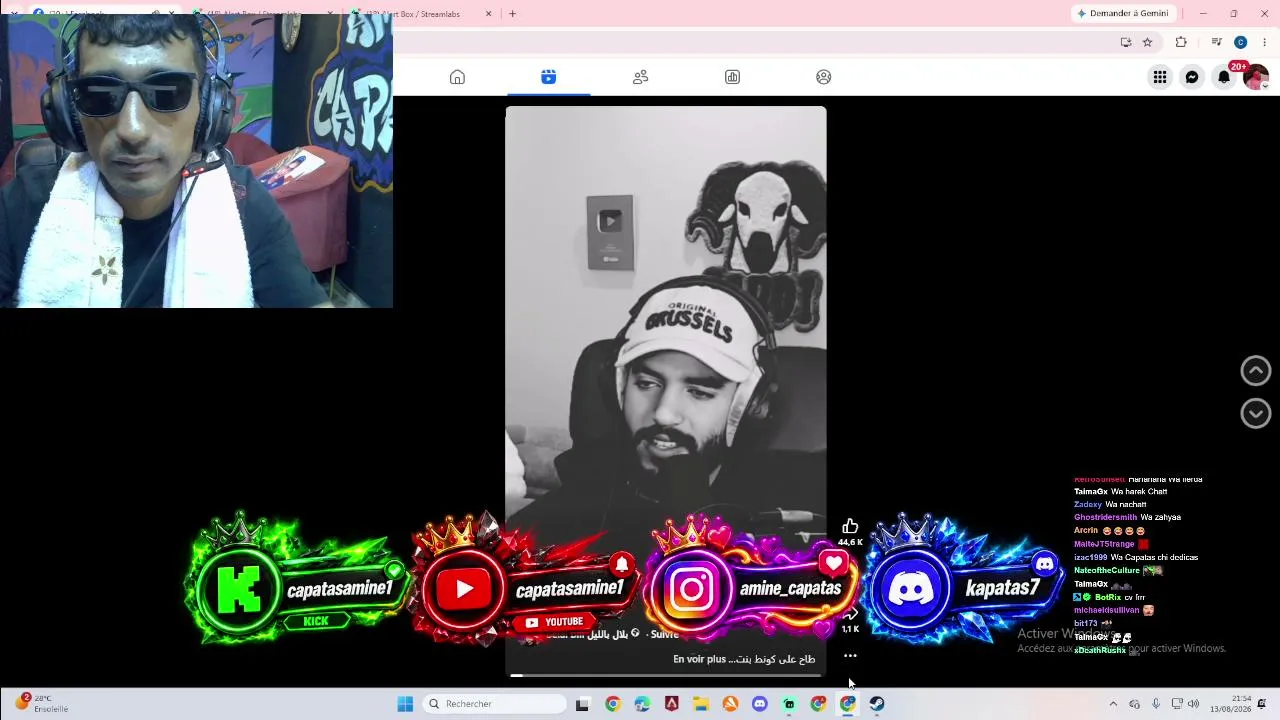Open Facebook notifications bell
Image resolution: width=1280 pixels, height=720 pixels.
tap(1223, 77)
